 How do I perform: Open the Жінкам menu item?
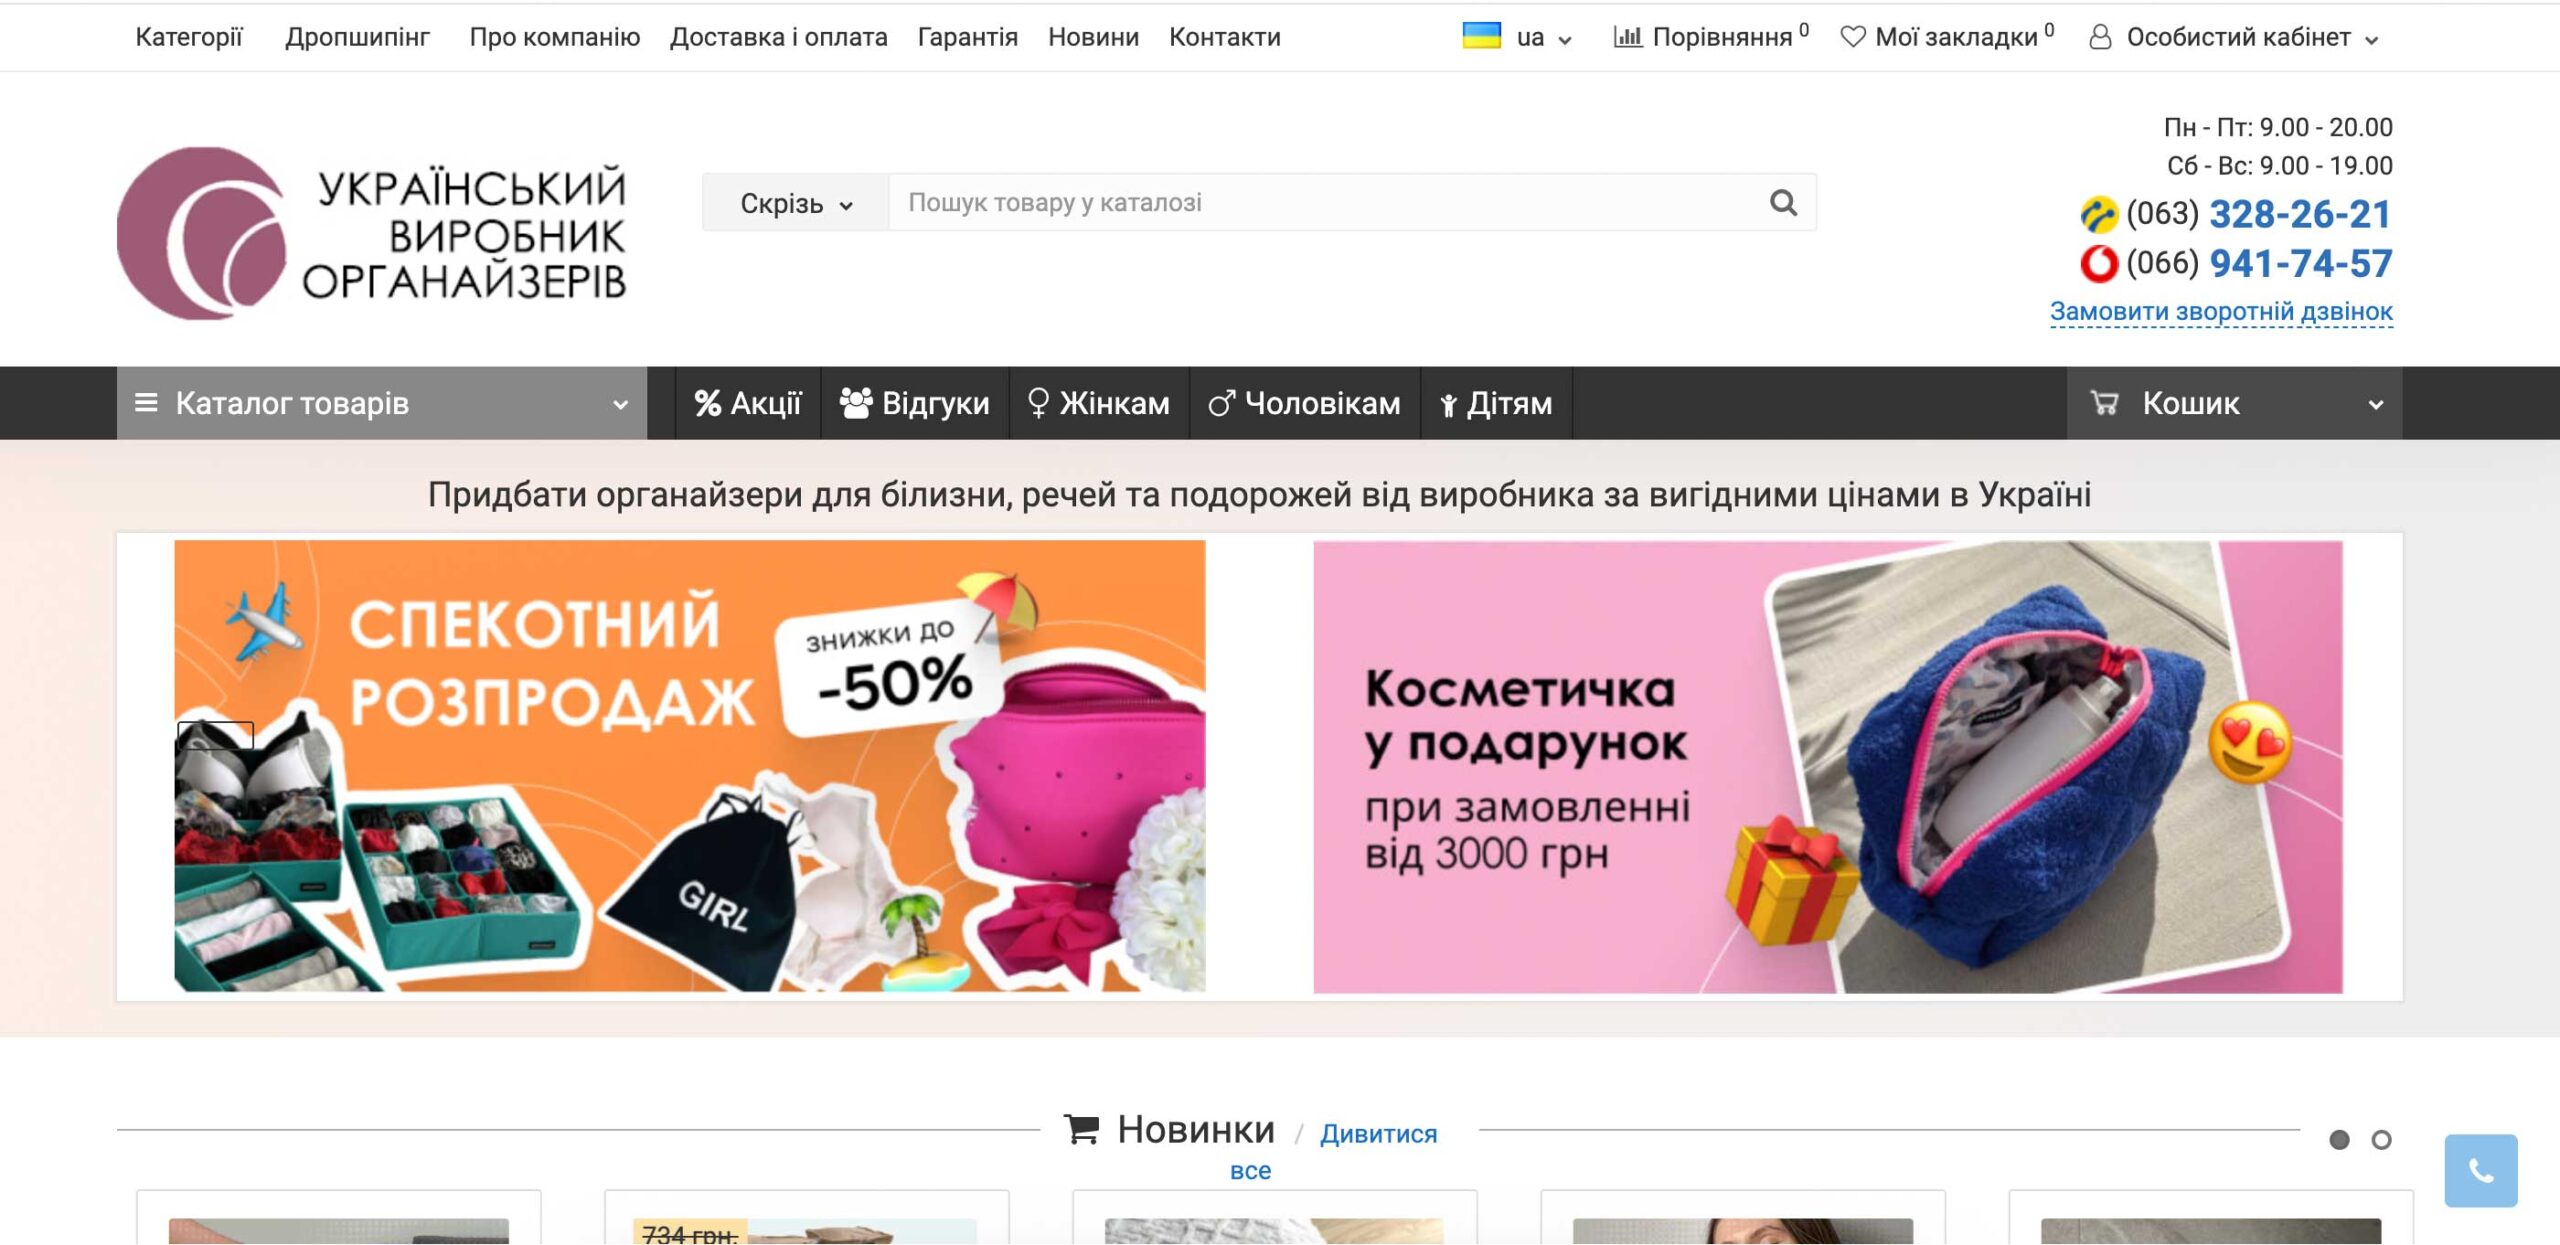coord(1099,403)
